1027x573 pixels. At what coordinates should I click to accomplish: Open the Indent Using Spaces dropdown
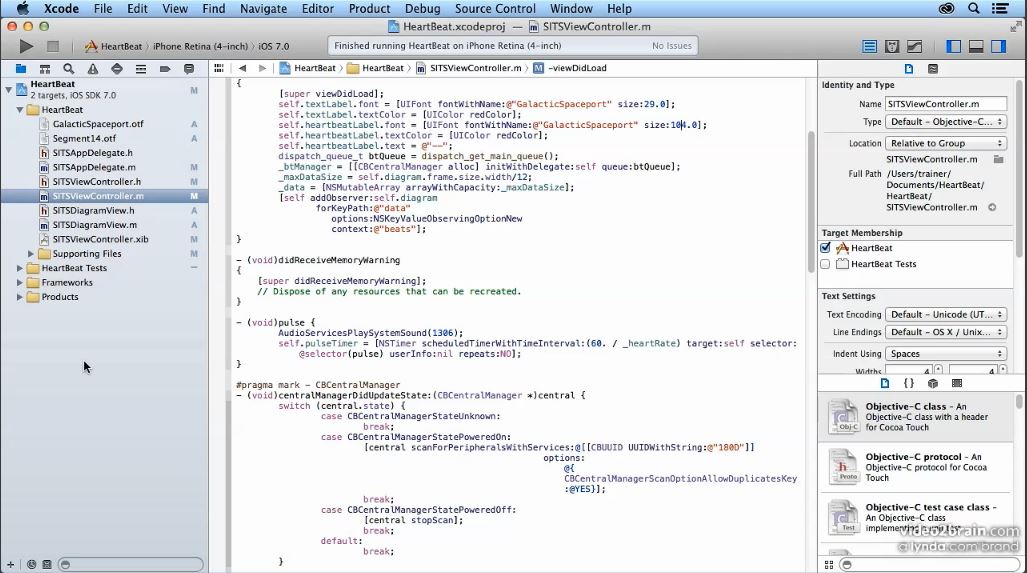[945, 353]
